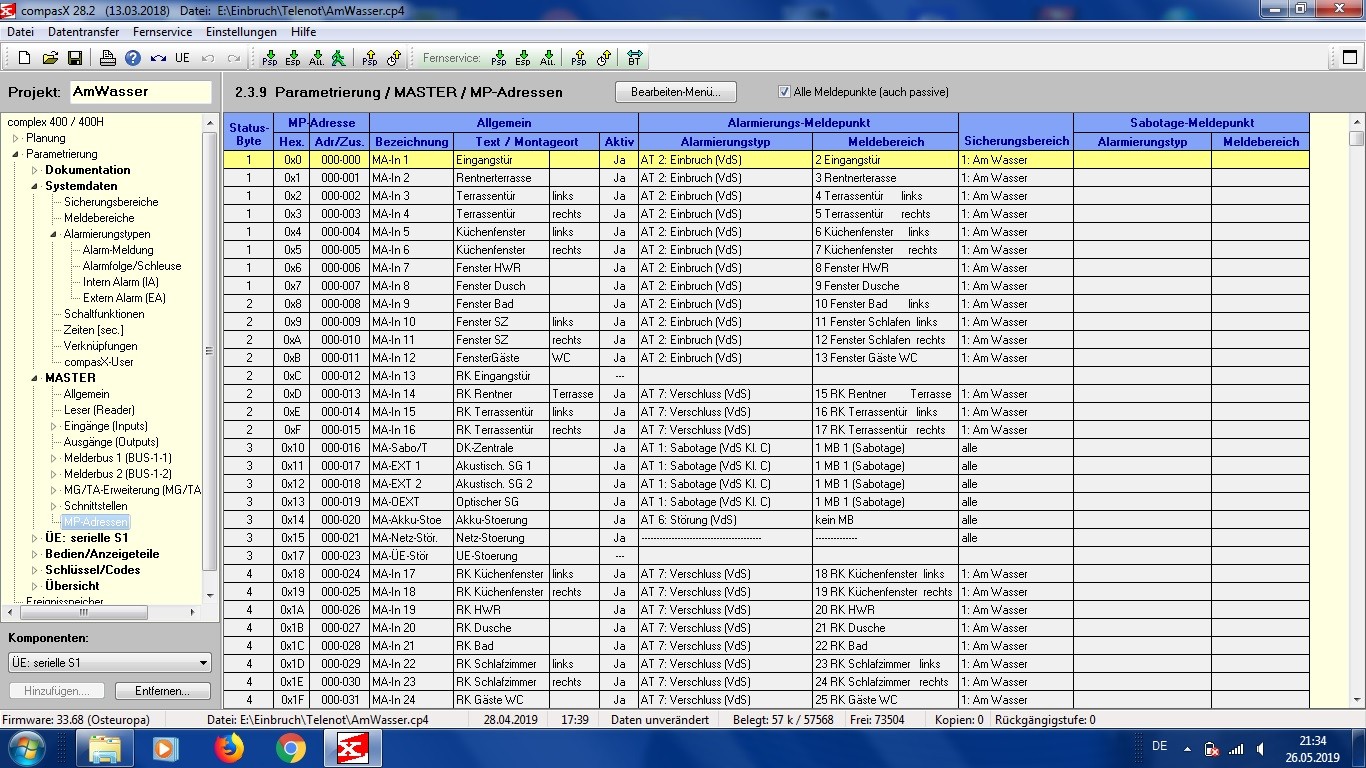Click the Fernservice Psp download icon

coord(499,58)
